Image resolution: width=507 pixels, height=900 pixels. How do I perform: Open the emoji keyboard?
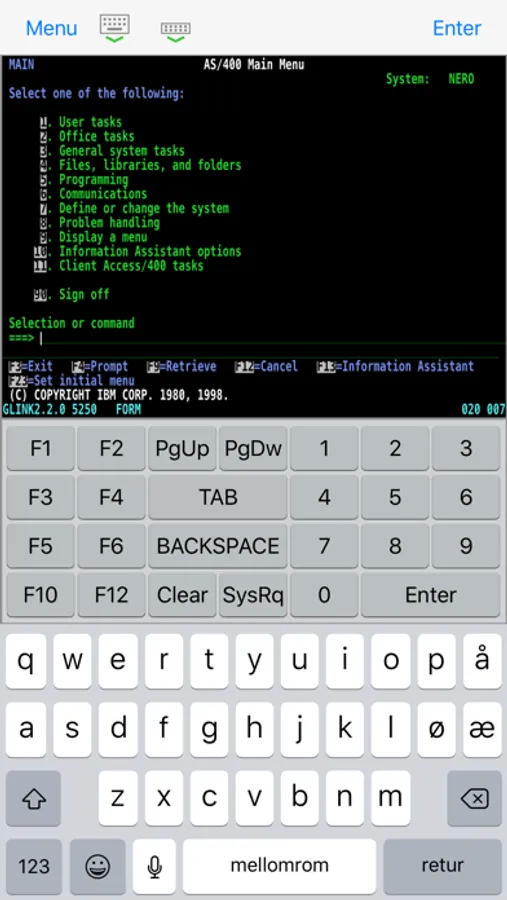pyautogui.click(x=98, y=867)
